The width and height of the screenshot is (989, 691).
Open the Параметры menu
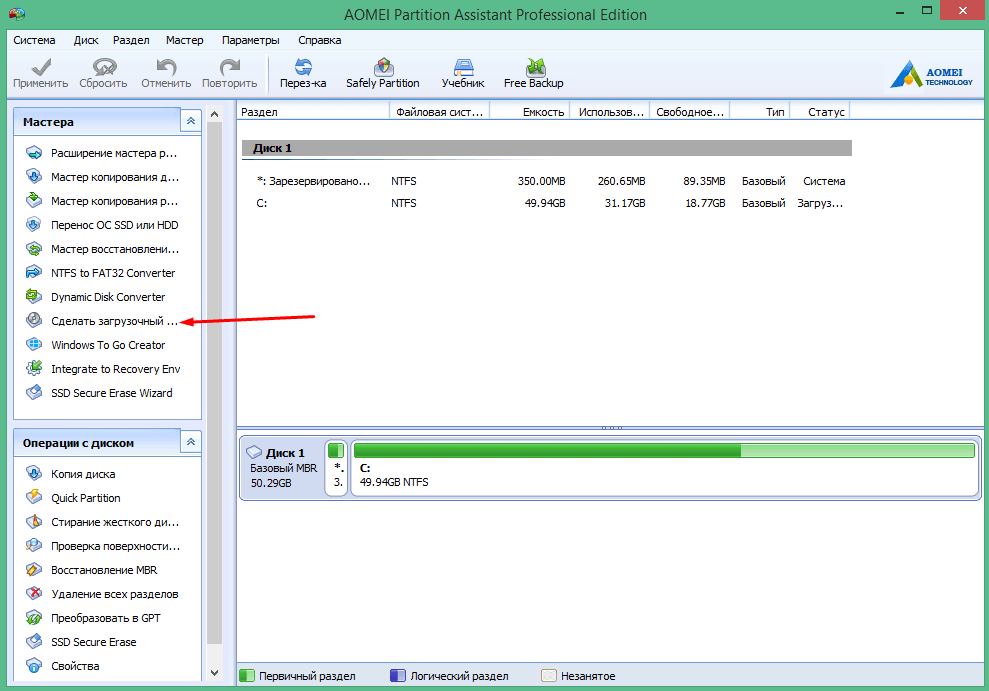click(x=250, y=40)
